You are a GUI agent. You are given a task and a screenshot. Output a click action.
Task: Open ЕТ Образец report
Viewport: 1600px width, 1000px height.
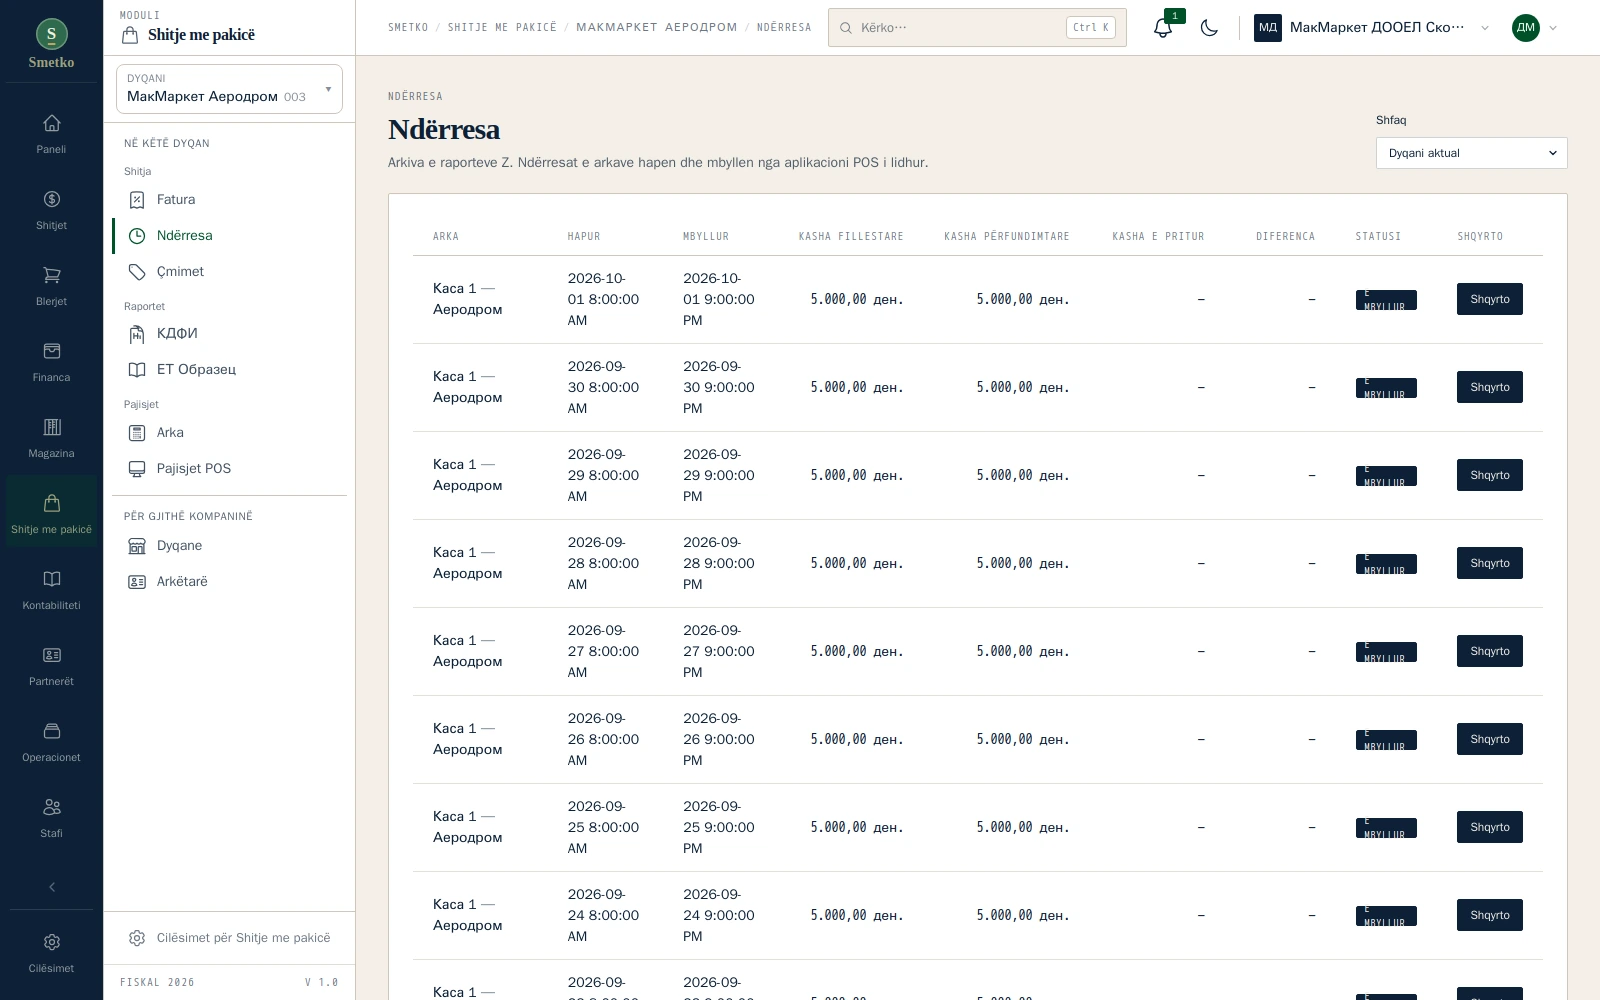pos(229,370)
